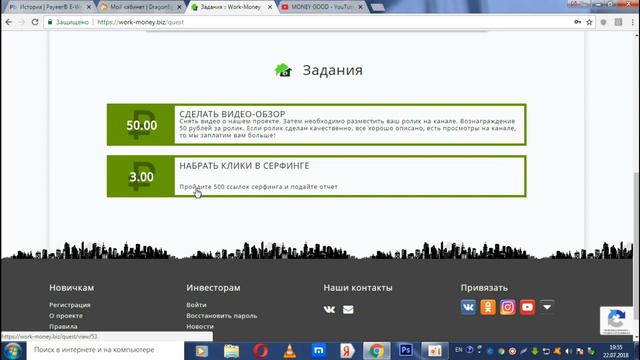Open the VK icon under Наши контакты
This screenshot has height=360, width=640.
[x=329, y=309]
